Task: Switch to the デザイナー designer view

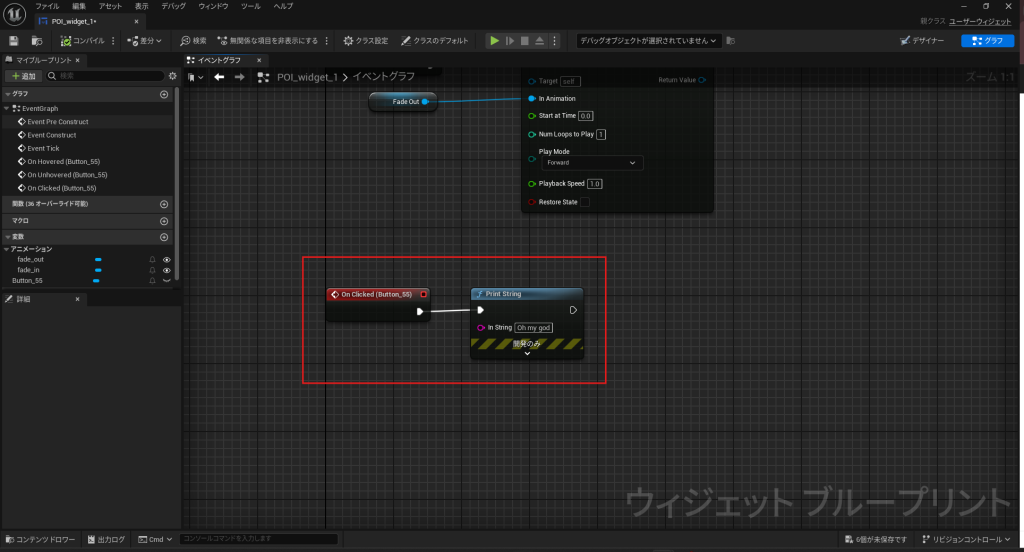Action: pos(924,41)
